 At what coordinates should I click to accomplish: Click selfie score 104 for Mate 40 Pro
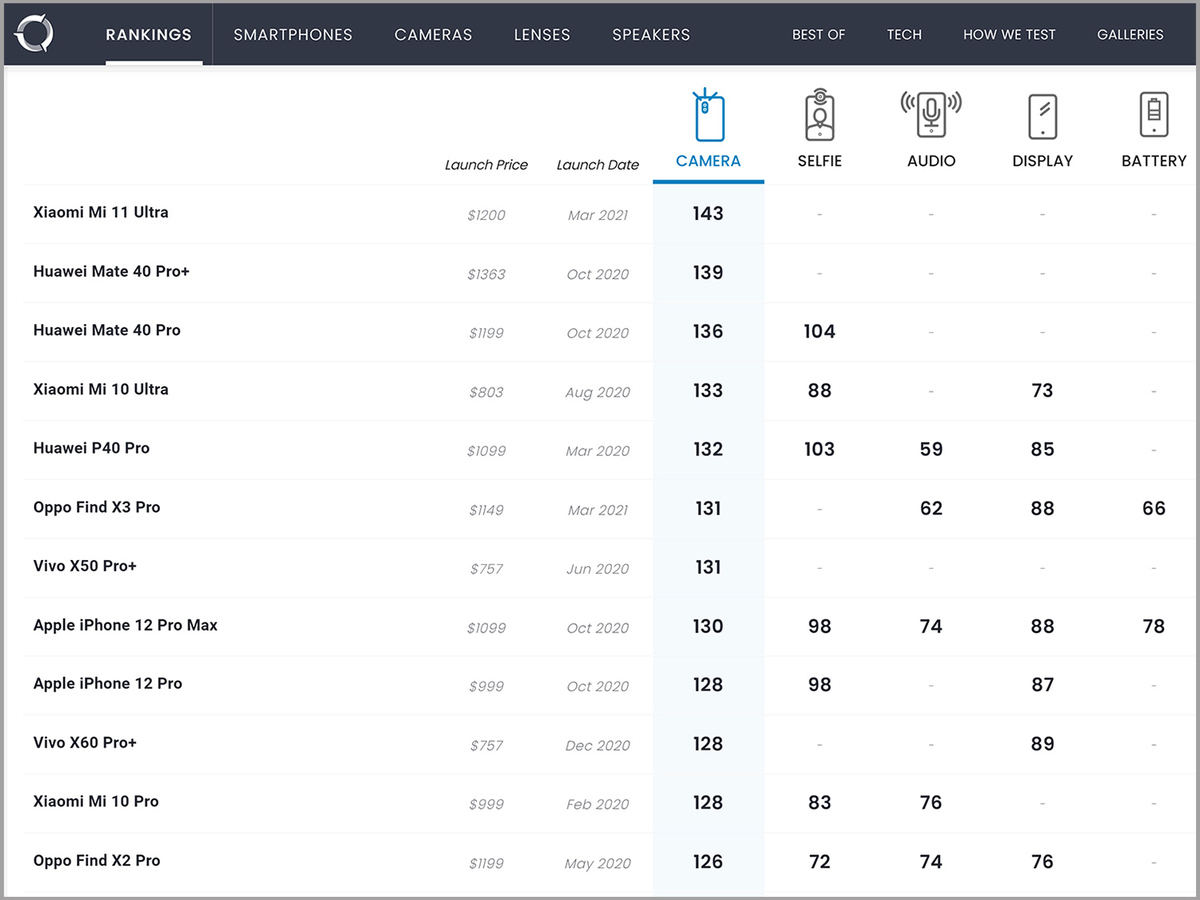(820, 331)
